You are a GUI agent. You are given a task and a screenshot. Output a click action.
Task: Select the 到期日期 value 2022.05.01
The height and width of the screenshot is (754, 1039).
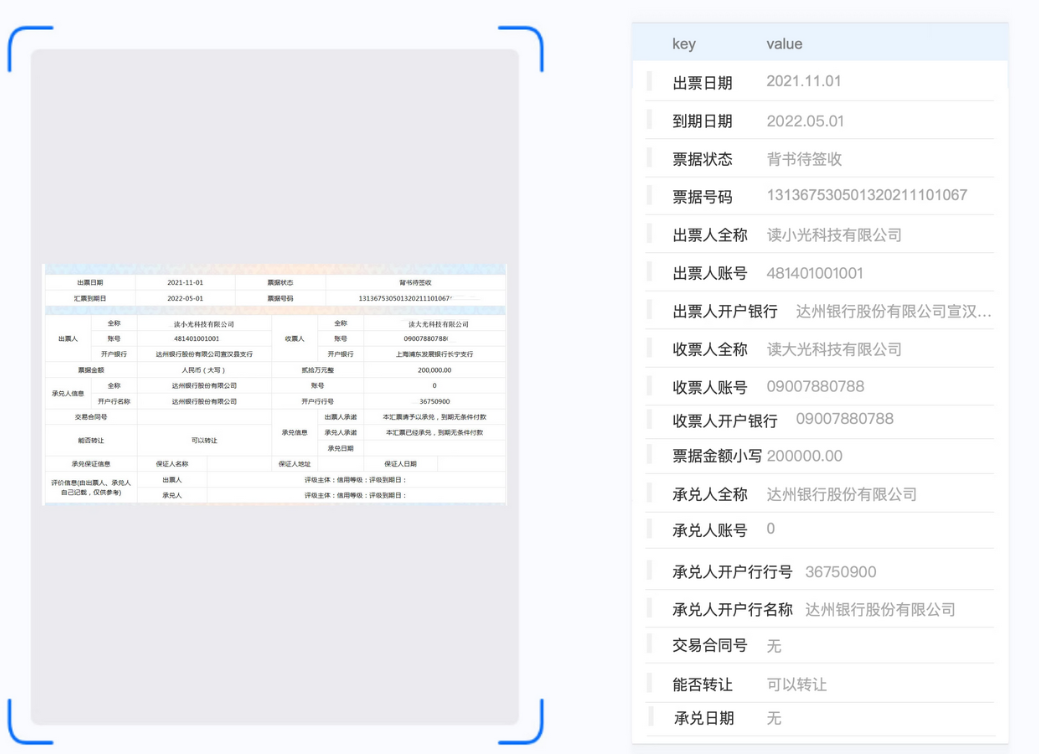click(805, 121)
